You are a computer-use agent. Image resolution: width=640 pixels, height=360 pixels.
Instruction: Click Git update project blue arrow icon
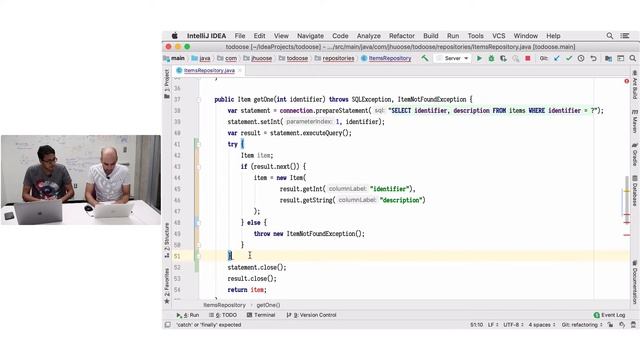(x=556, y=58)
